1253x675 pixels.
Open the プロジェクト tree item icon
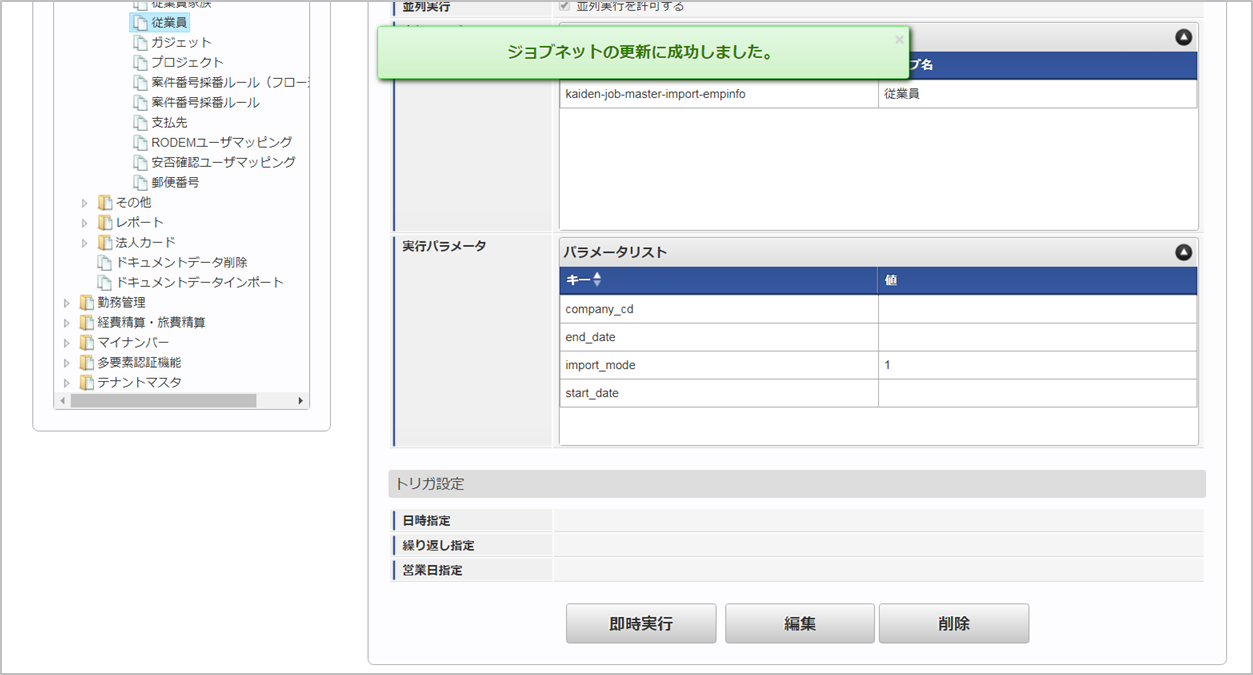pyautogui.click(x=140, y=62)
